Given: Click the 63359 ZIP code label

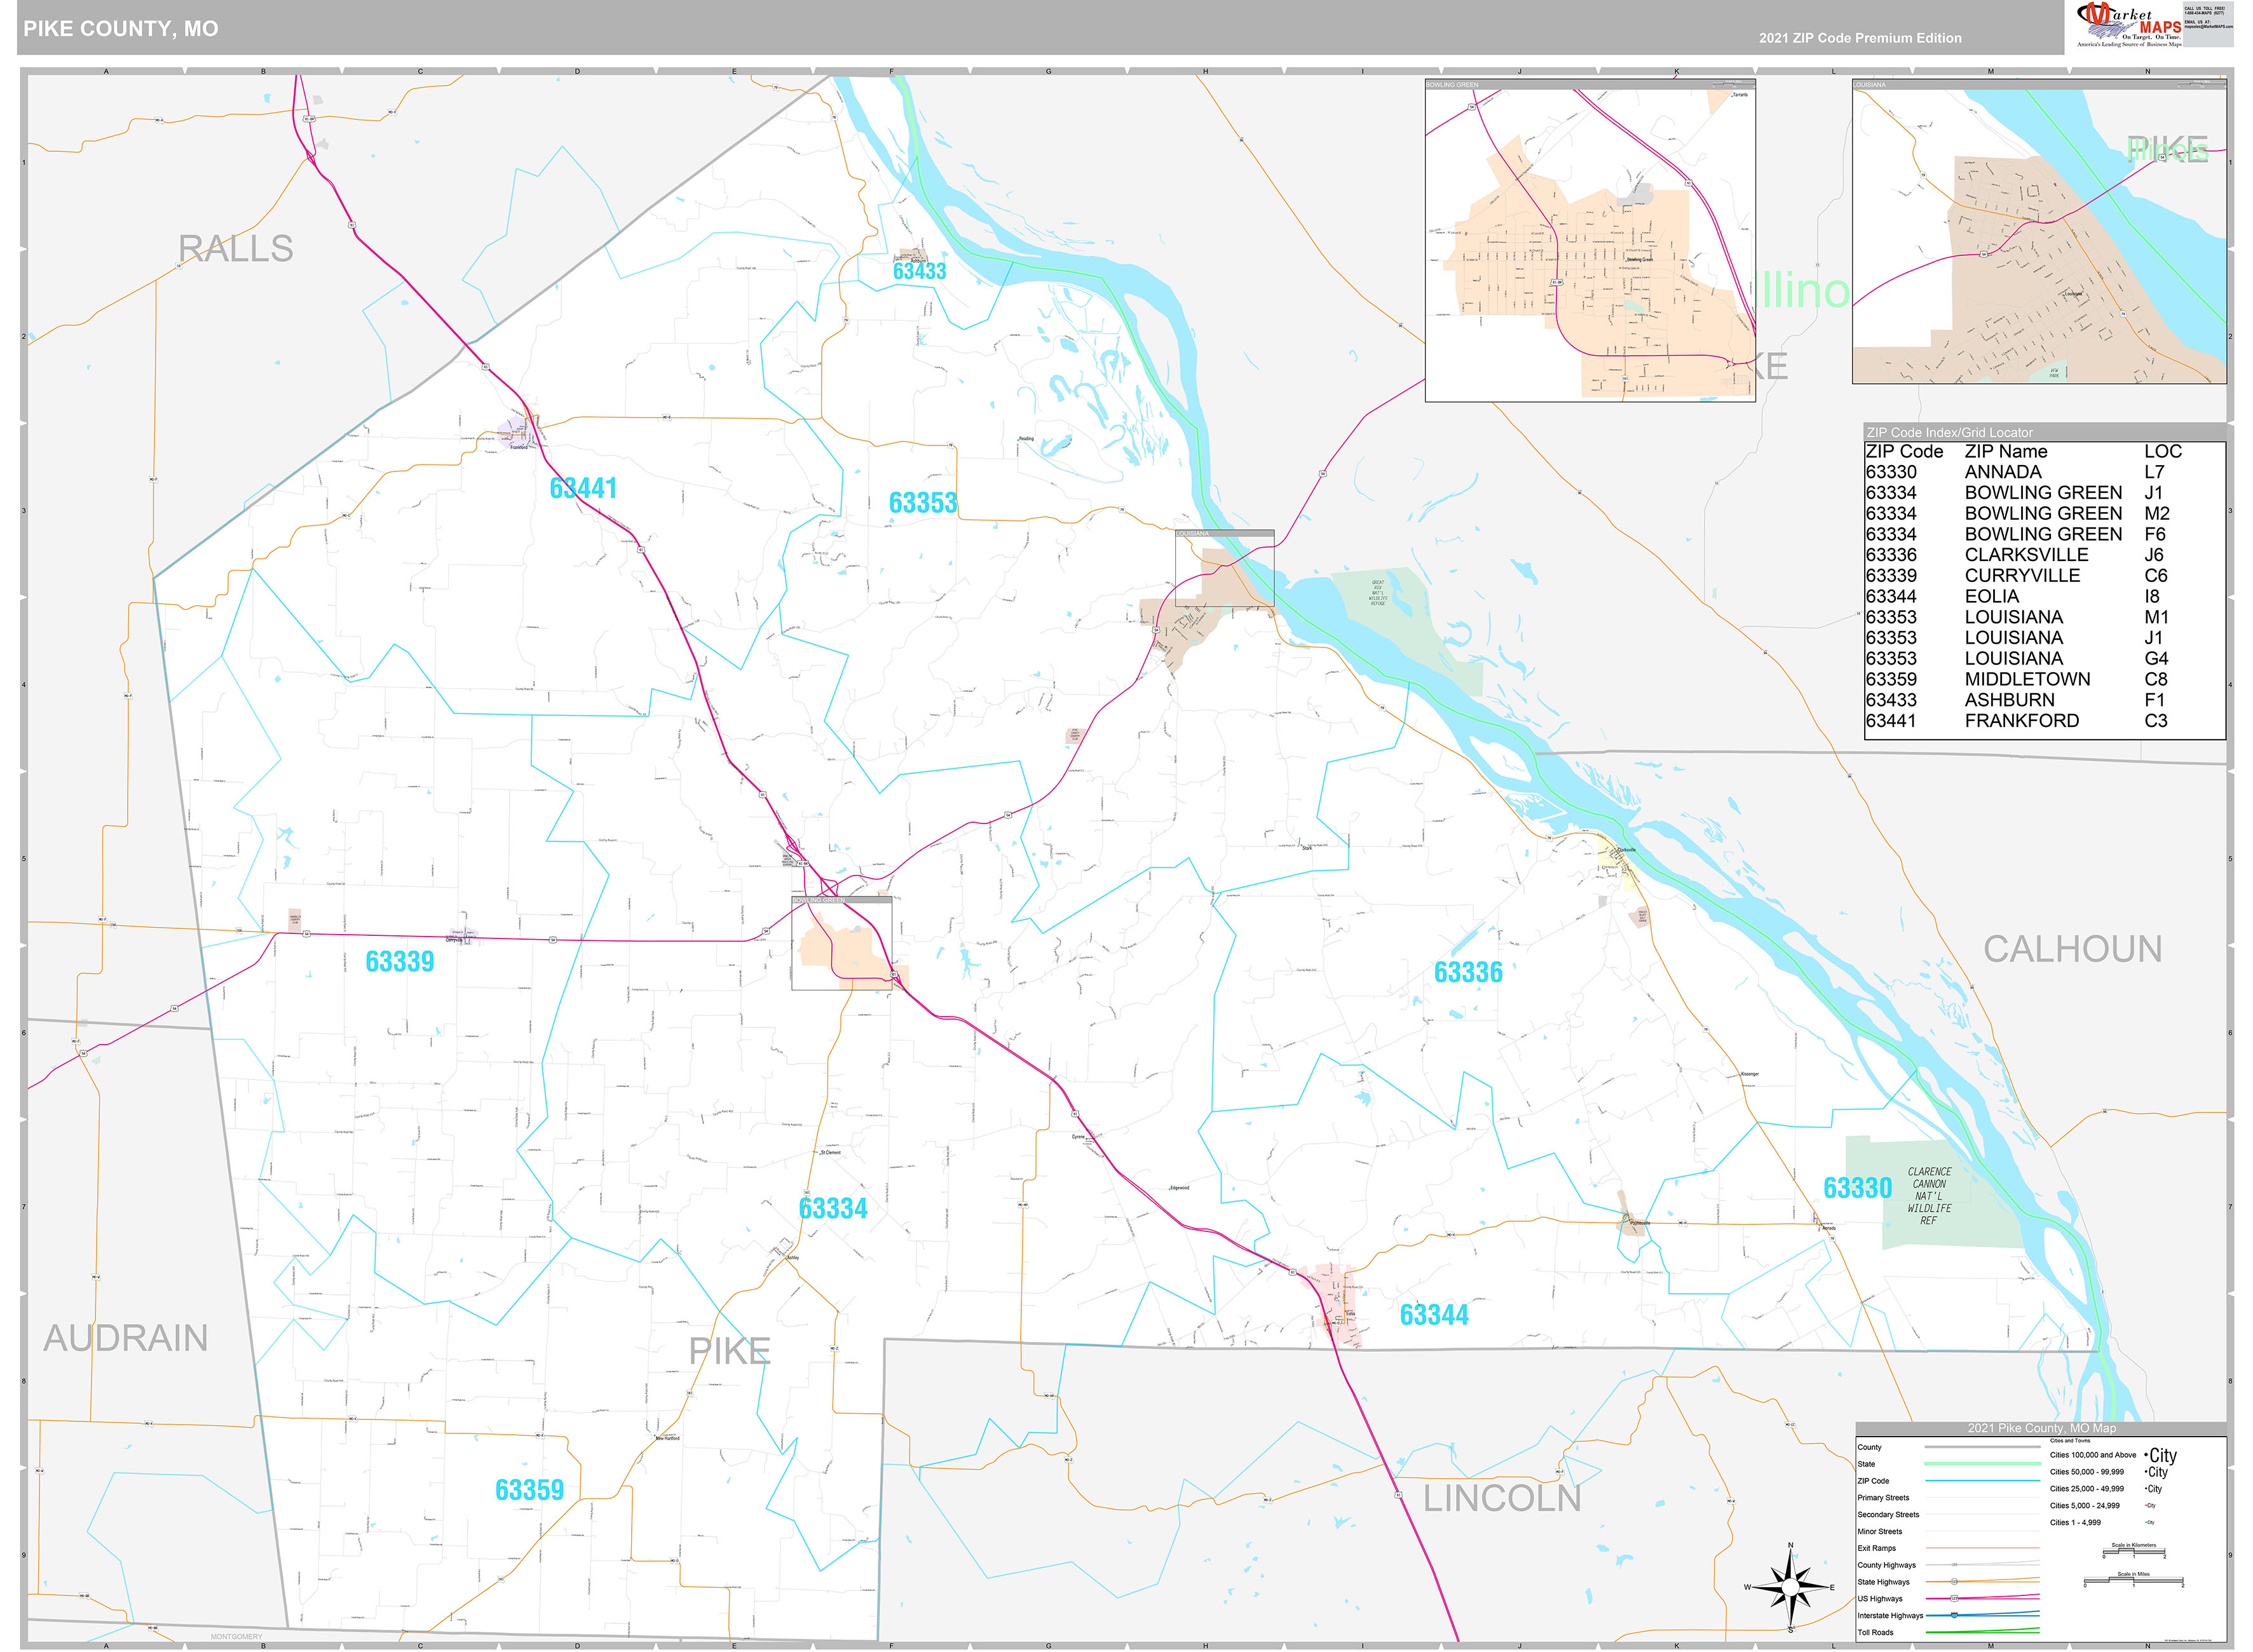Looking at the screenshot, I should click(529, 1490).
